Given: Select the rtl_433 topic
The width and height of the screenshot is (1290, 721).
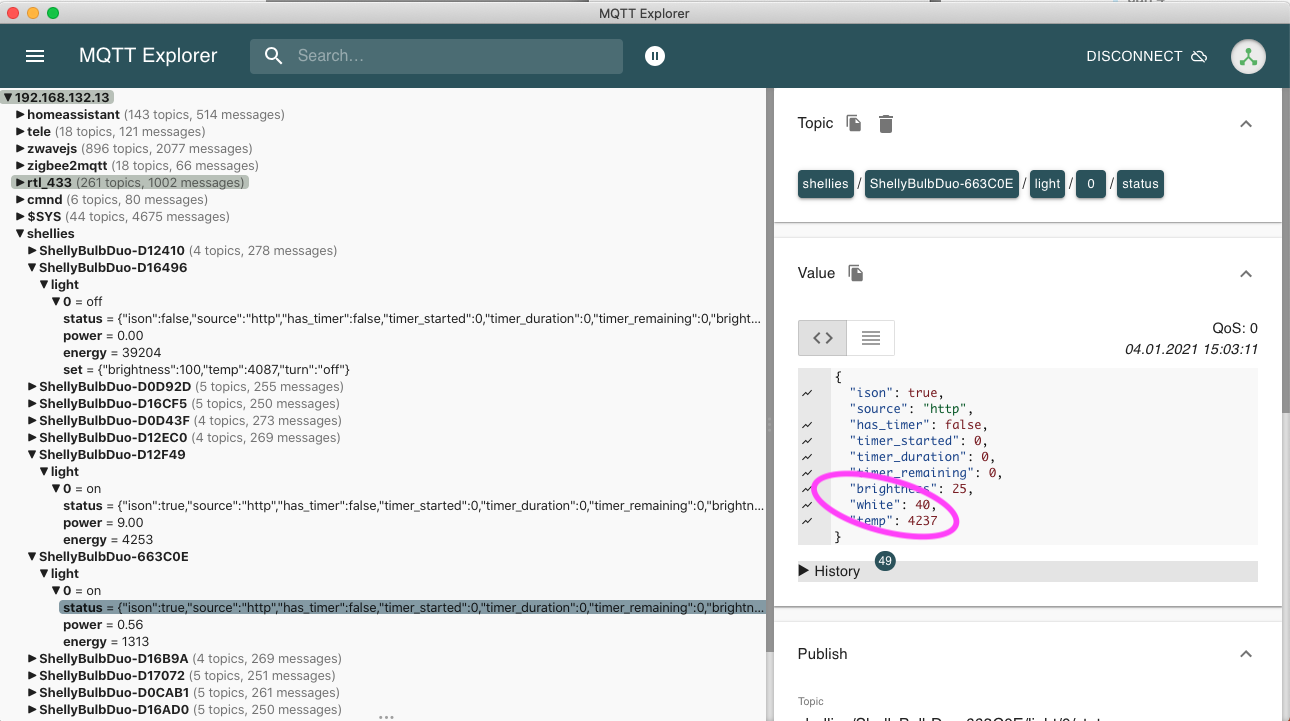Looking at the screenshot, I should [x=51, y=183].
